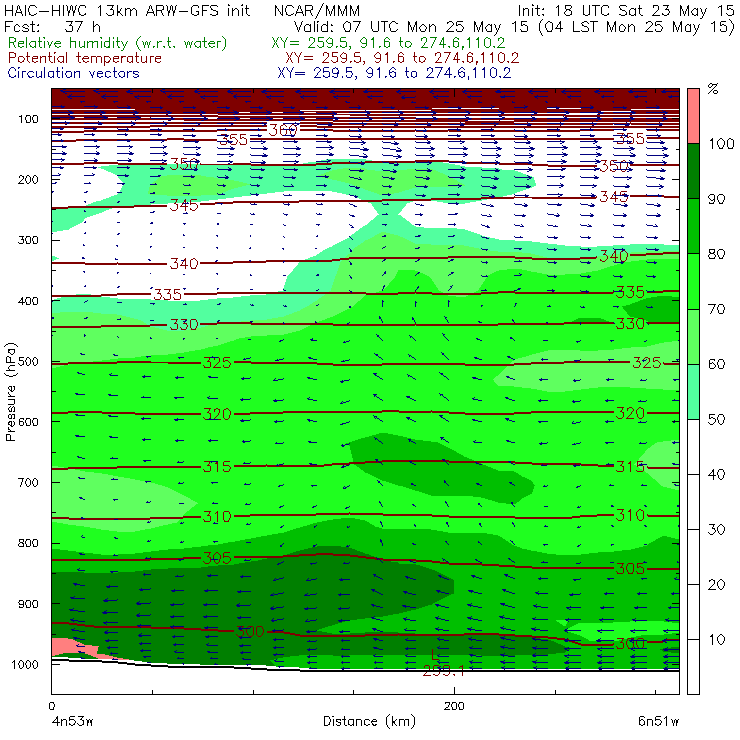Click the '800' pressure axis tick label
The width and height of the screenshot is (740, 740).
tap(28, 543)
